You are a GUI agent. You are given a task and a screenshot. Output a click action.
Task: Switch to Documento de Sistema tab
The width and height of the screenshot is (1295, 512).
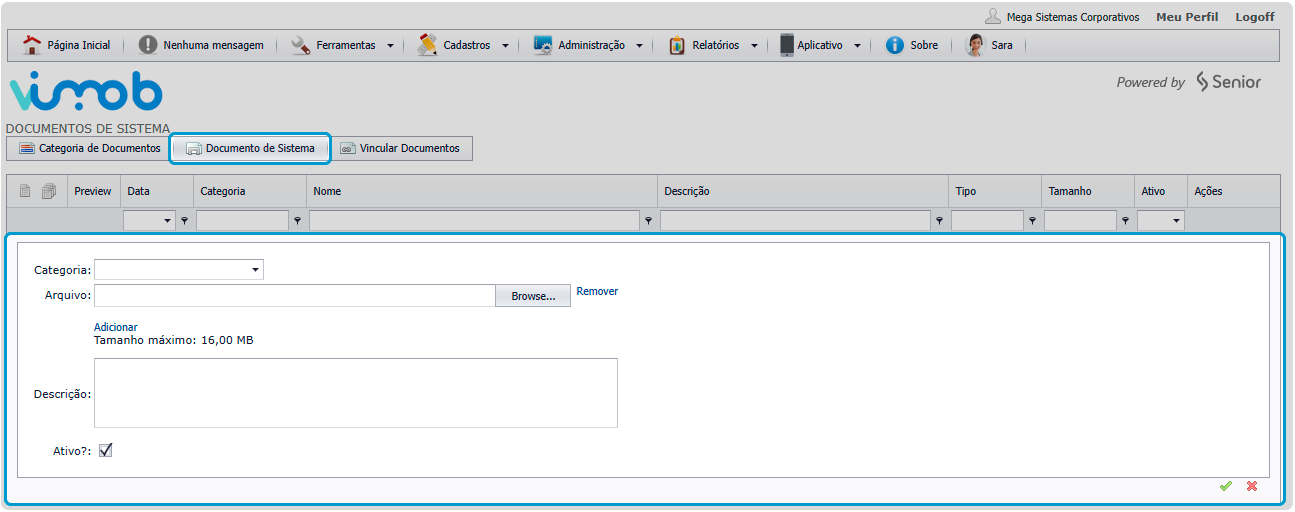pyautogui.click(x=250, y=148)
